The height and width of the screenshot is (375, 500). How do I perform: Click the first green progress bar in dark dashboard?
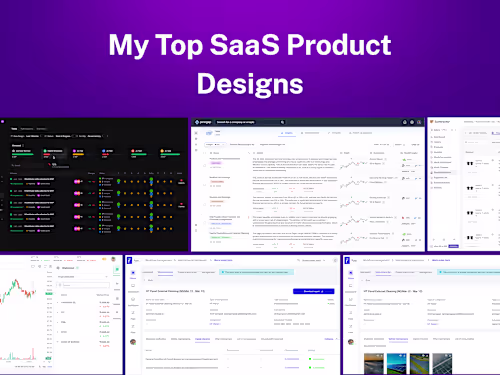[x=23, y=154]
